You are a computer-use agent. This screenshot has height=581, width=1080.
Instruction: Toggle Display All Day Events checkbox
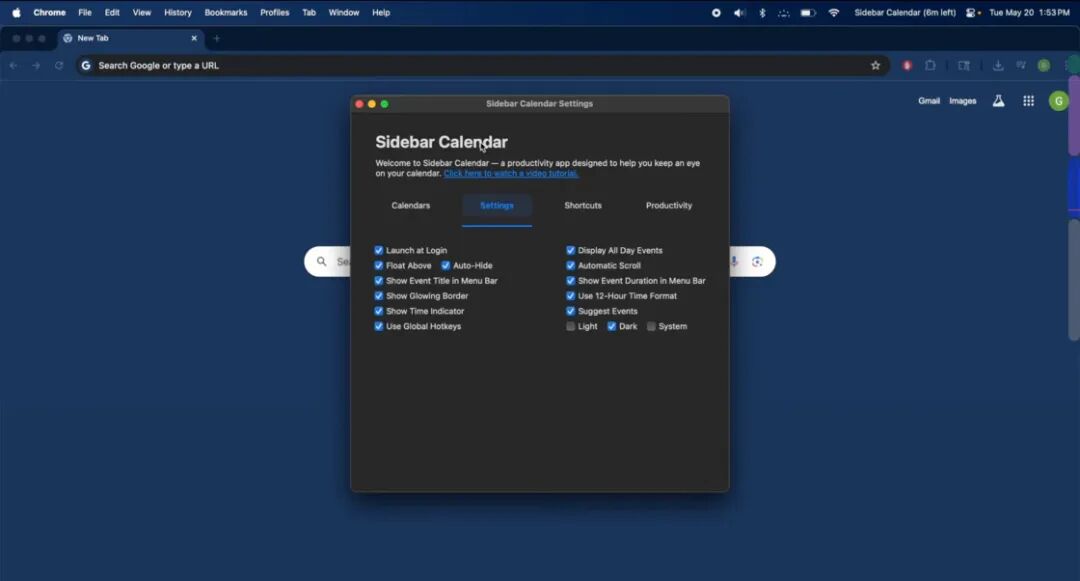570,251
